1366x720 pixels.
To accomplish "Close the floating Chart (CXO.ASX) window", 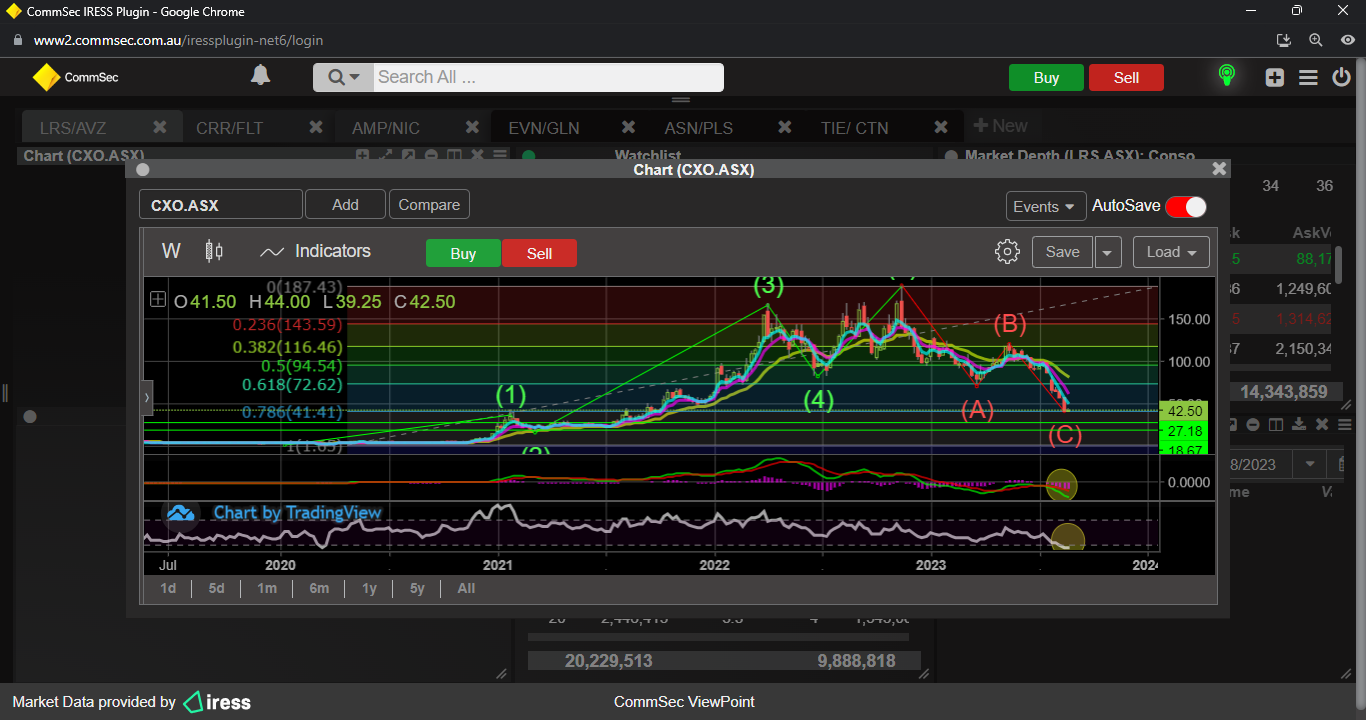I will [x=1219, y=169].
